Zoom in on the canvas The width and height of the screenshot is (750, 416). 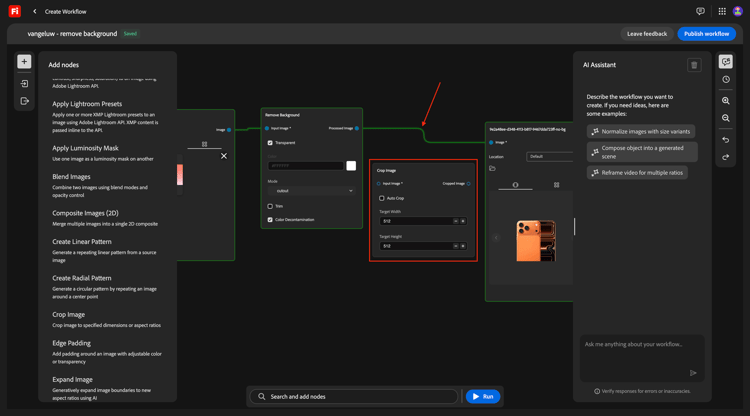(726, 100)
